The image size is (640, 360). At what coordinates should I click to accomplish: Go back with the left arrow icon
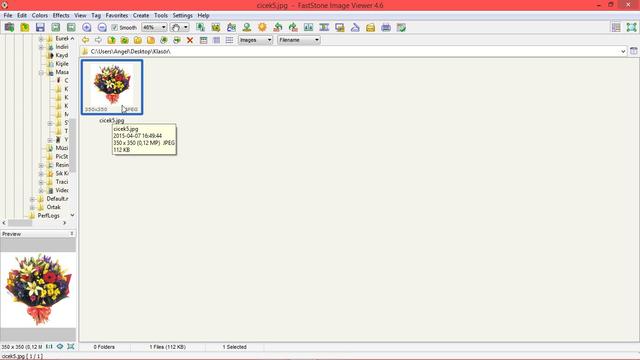tap(85, 40)
